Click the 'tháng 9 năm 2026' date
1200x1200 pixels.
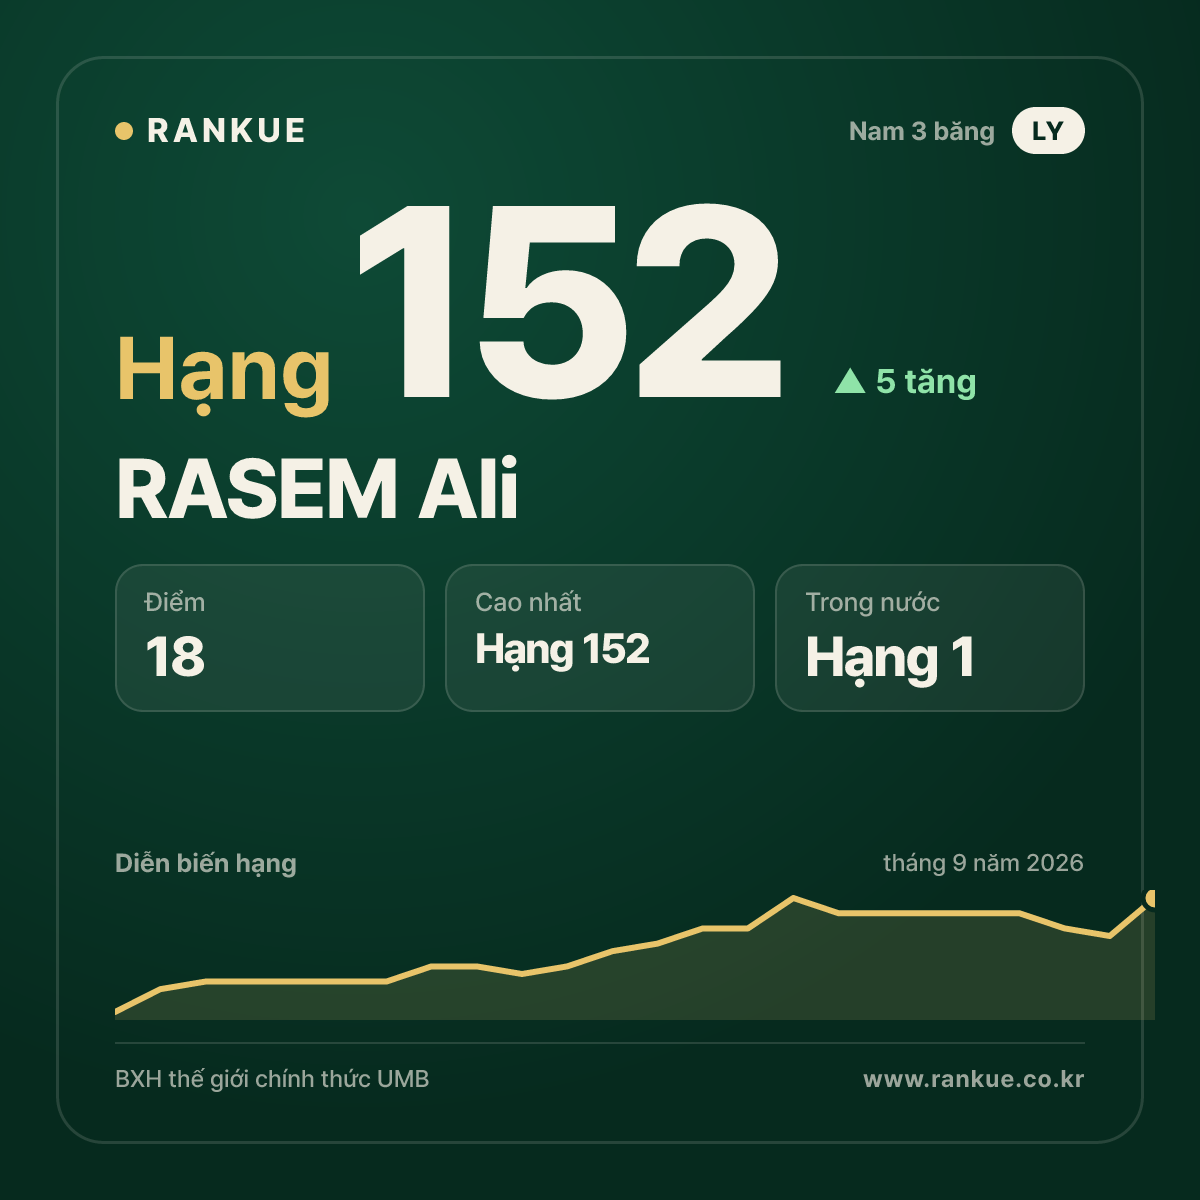click(983, 863)
